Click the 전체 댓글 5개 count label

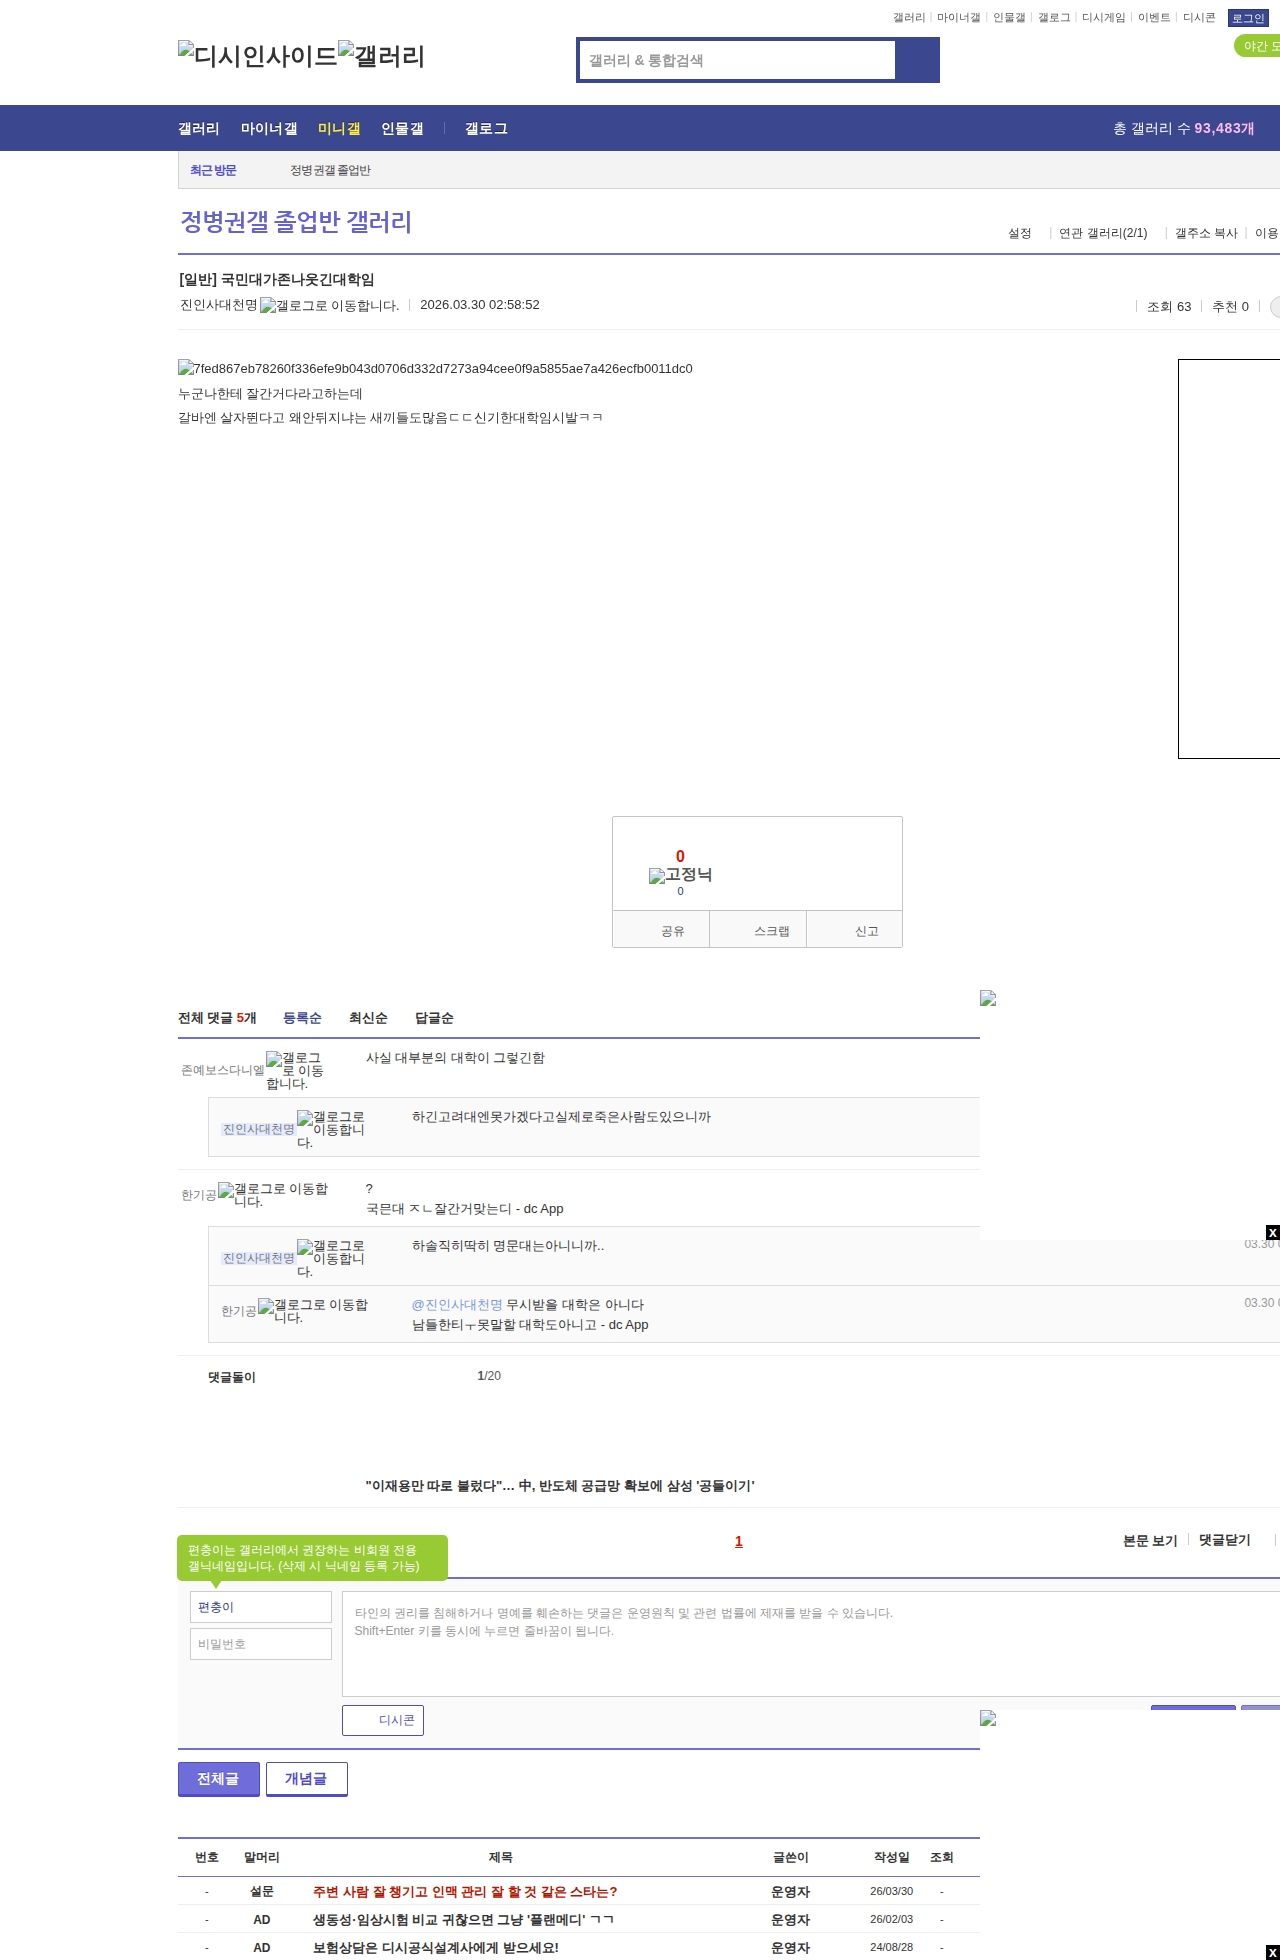(217, 1018)
